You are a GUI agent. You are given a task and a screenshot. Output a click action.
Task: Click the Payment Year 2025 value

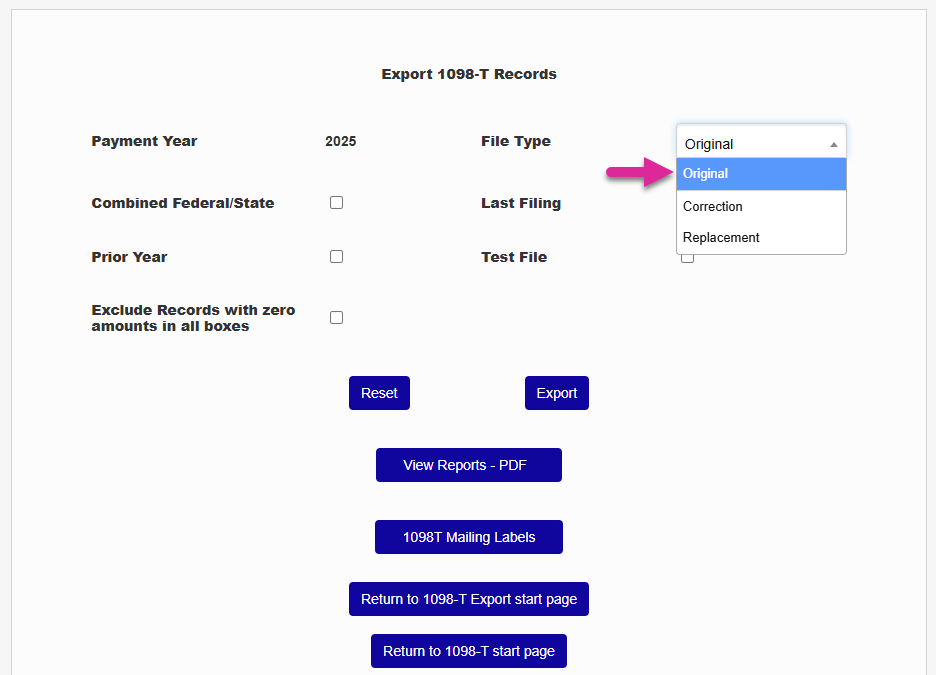point(340,141)
